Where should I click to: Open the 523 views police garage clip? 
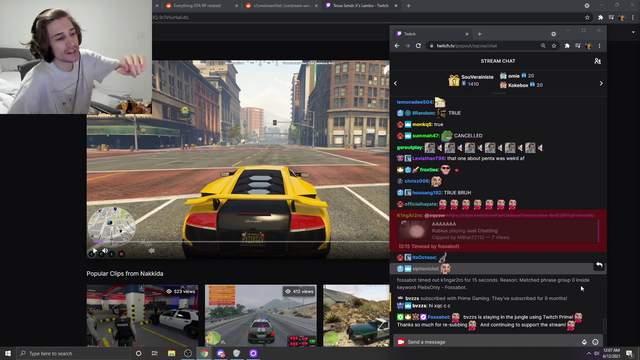click(142, 316)
